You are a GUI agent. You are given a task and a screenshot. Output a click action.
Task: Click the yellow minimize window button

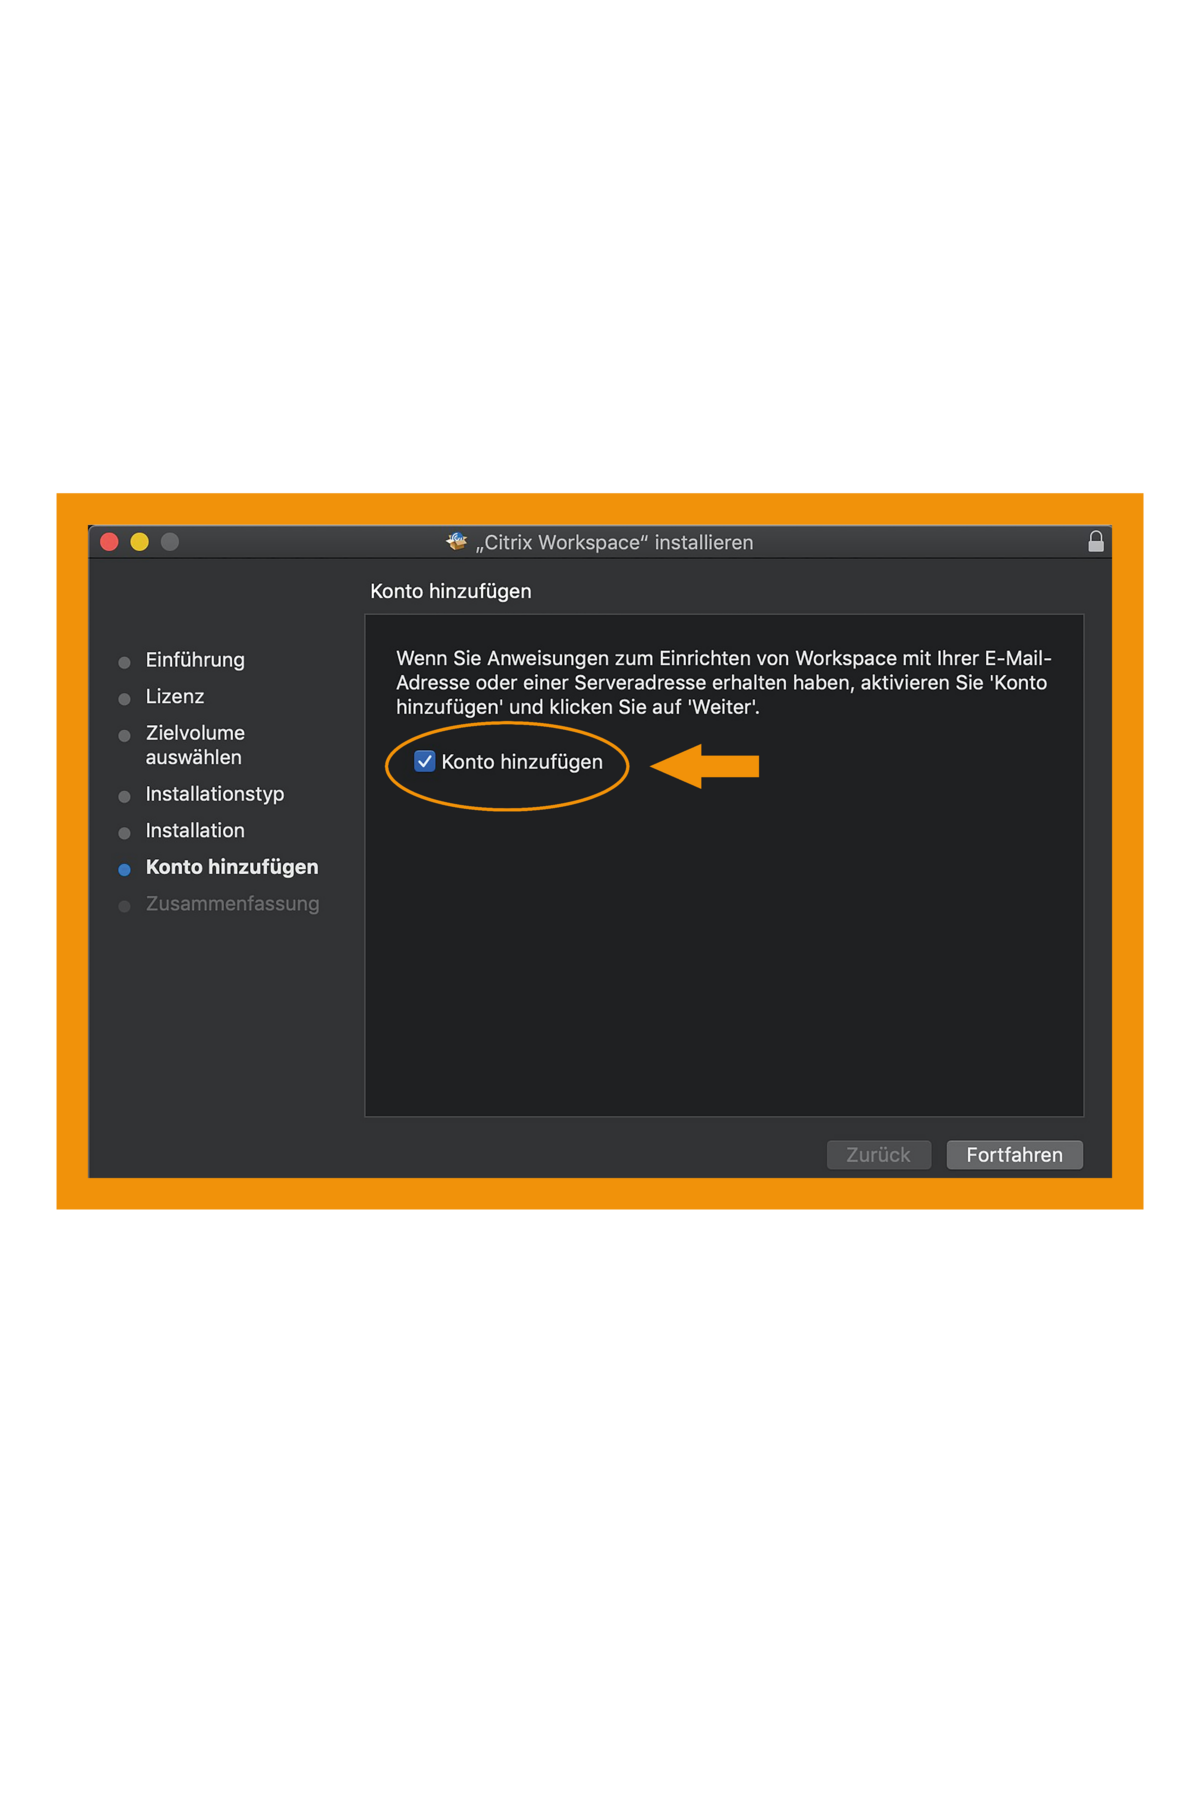(x=140, y=541)
